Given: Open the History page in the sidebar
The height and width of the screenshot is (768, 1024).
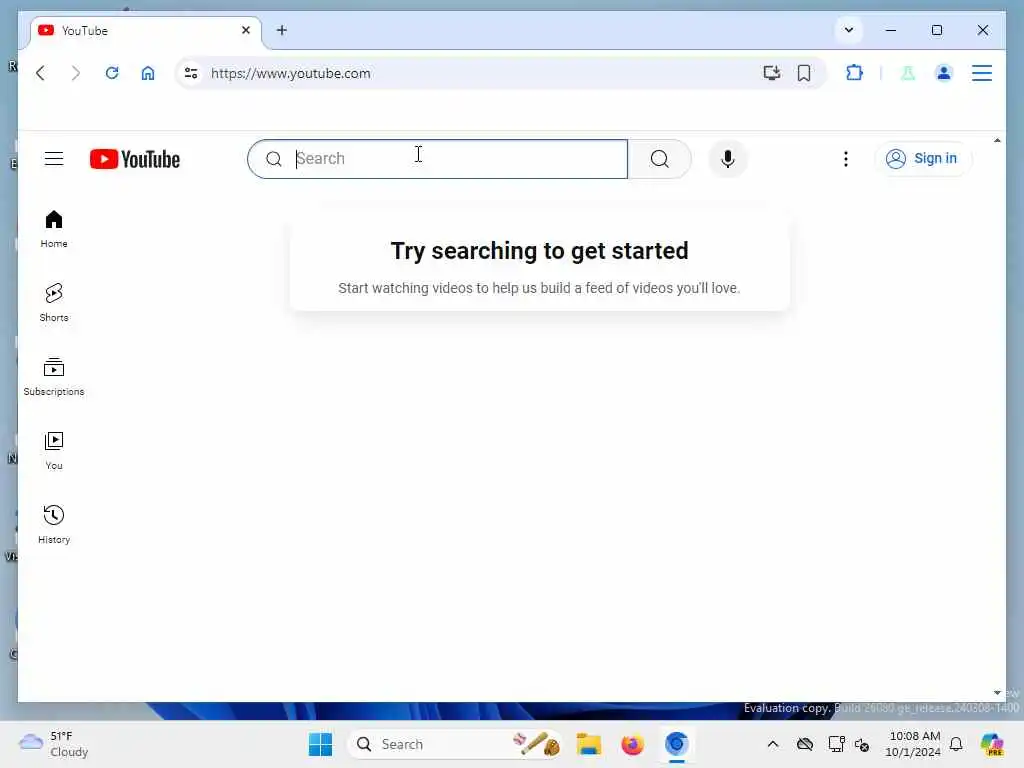Looking at the screenshot, I should point(54,524).
